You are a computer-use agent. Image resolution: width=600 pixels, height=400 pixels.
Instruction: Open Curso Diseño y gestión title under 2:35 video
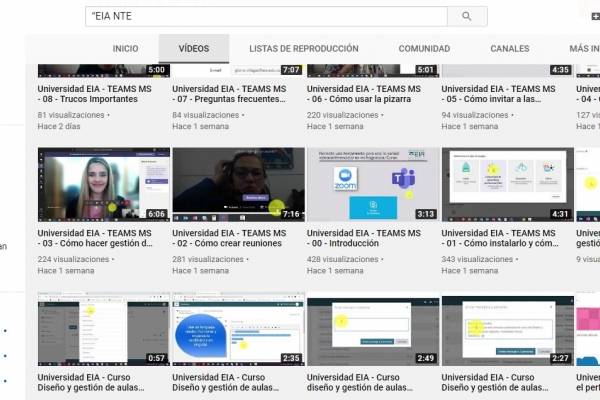tap(226, 382)
